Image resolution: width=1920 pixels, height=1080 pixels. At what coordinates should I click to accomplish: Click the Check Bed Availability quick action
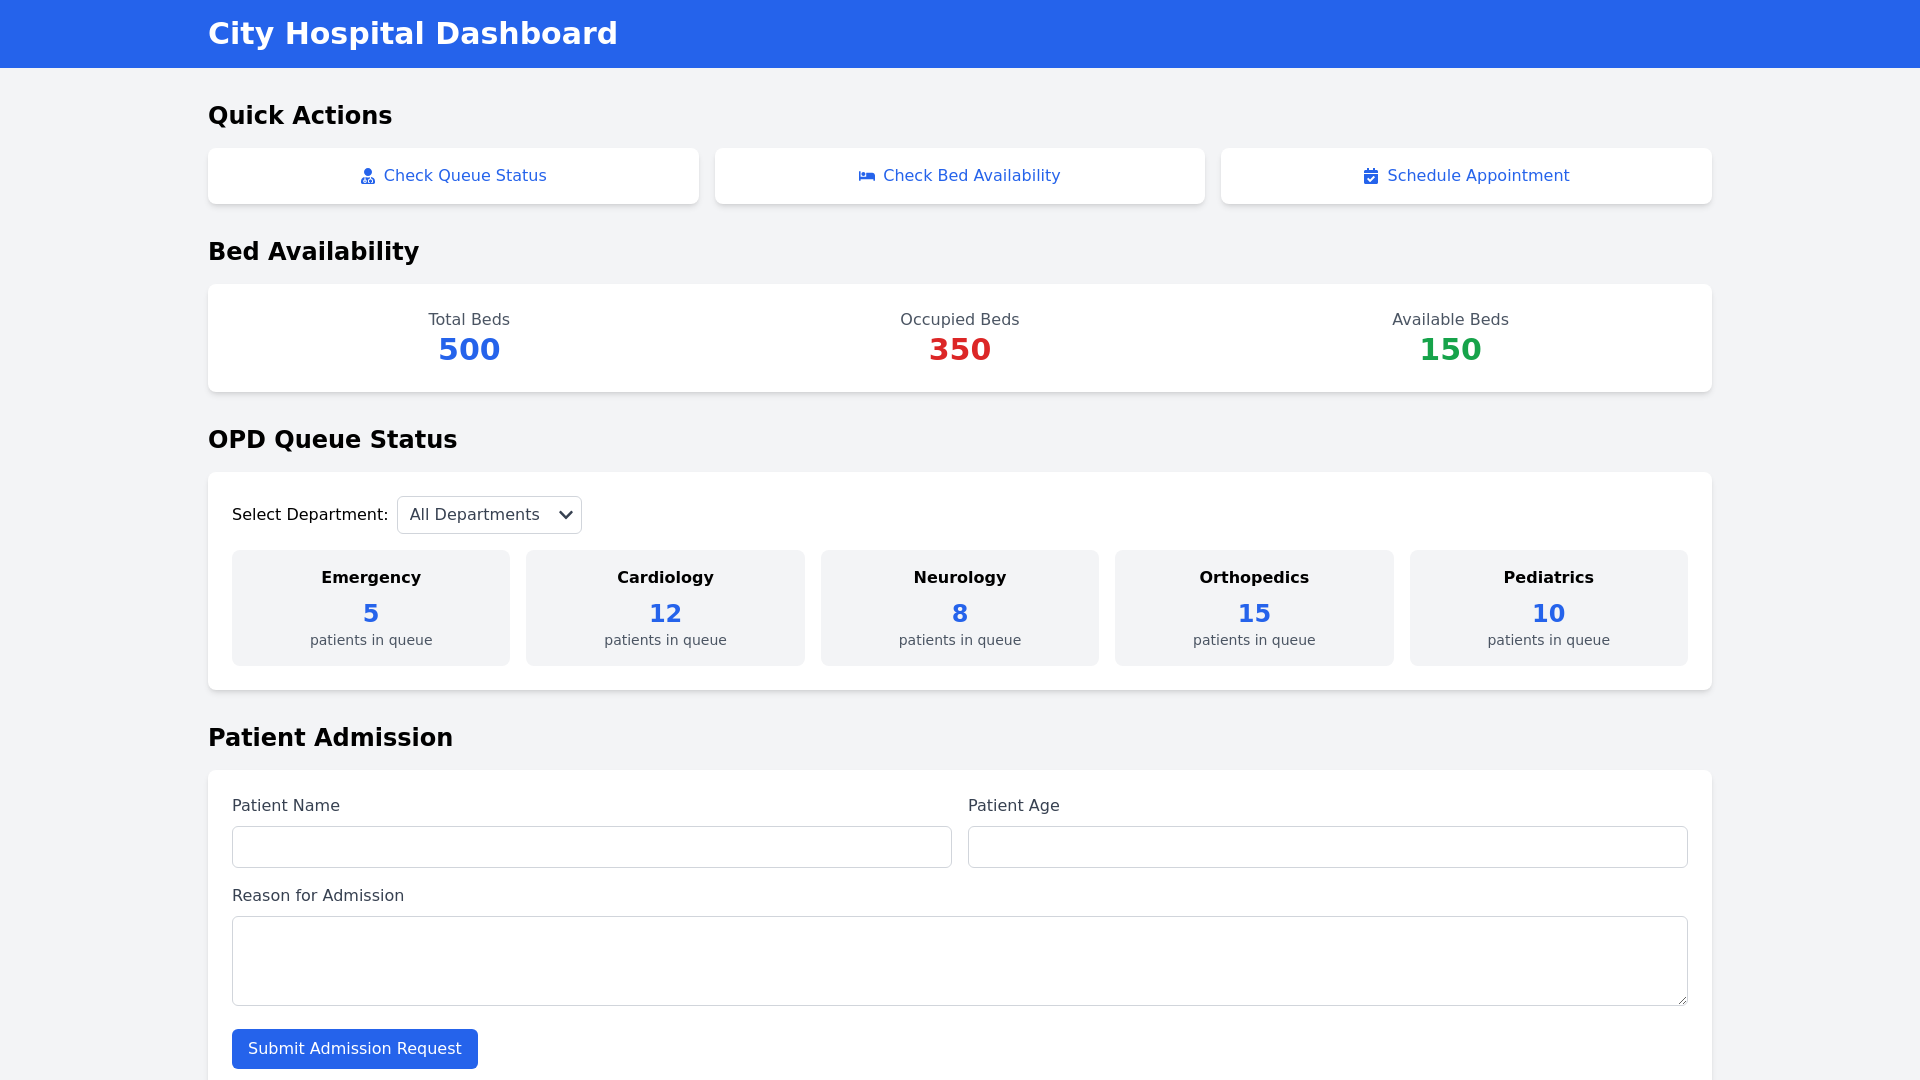pos(959,176)
